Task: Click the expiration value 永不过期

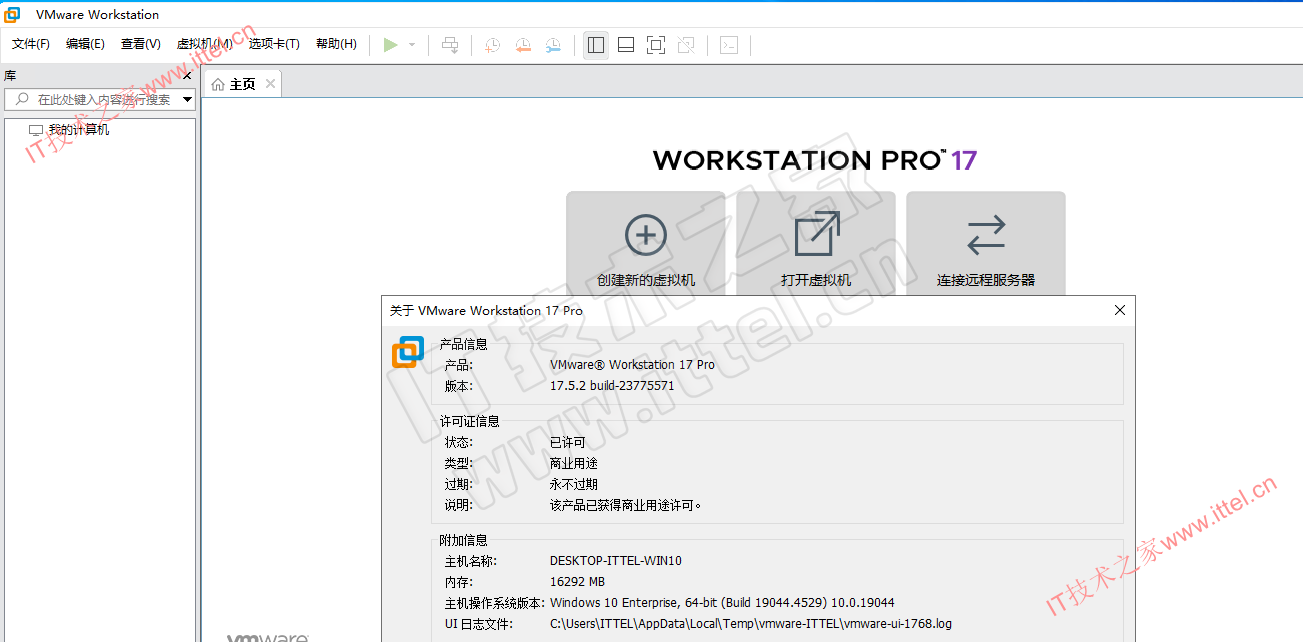Action: [574, 484]
